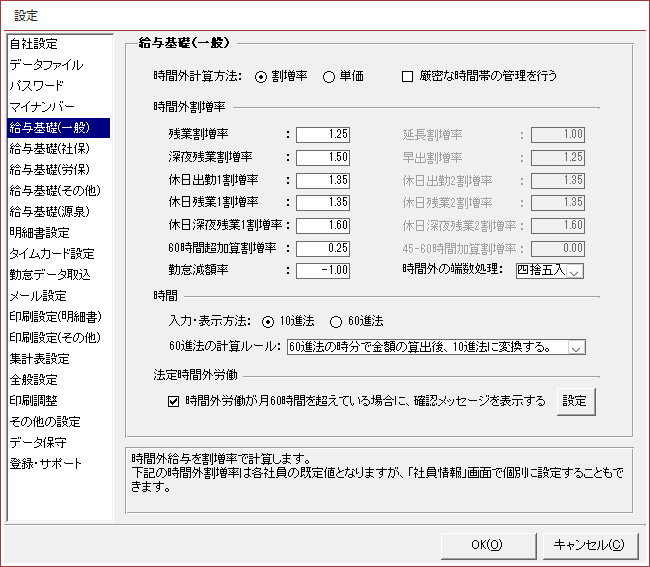This screenshot has width=650, height=567.
Task: Enable 厳密な時間帯の管理を行う checkbox
Action: coord(407,76)
